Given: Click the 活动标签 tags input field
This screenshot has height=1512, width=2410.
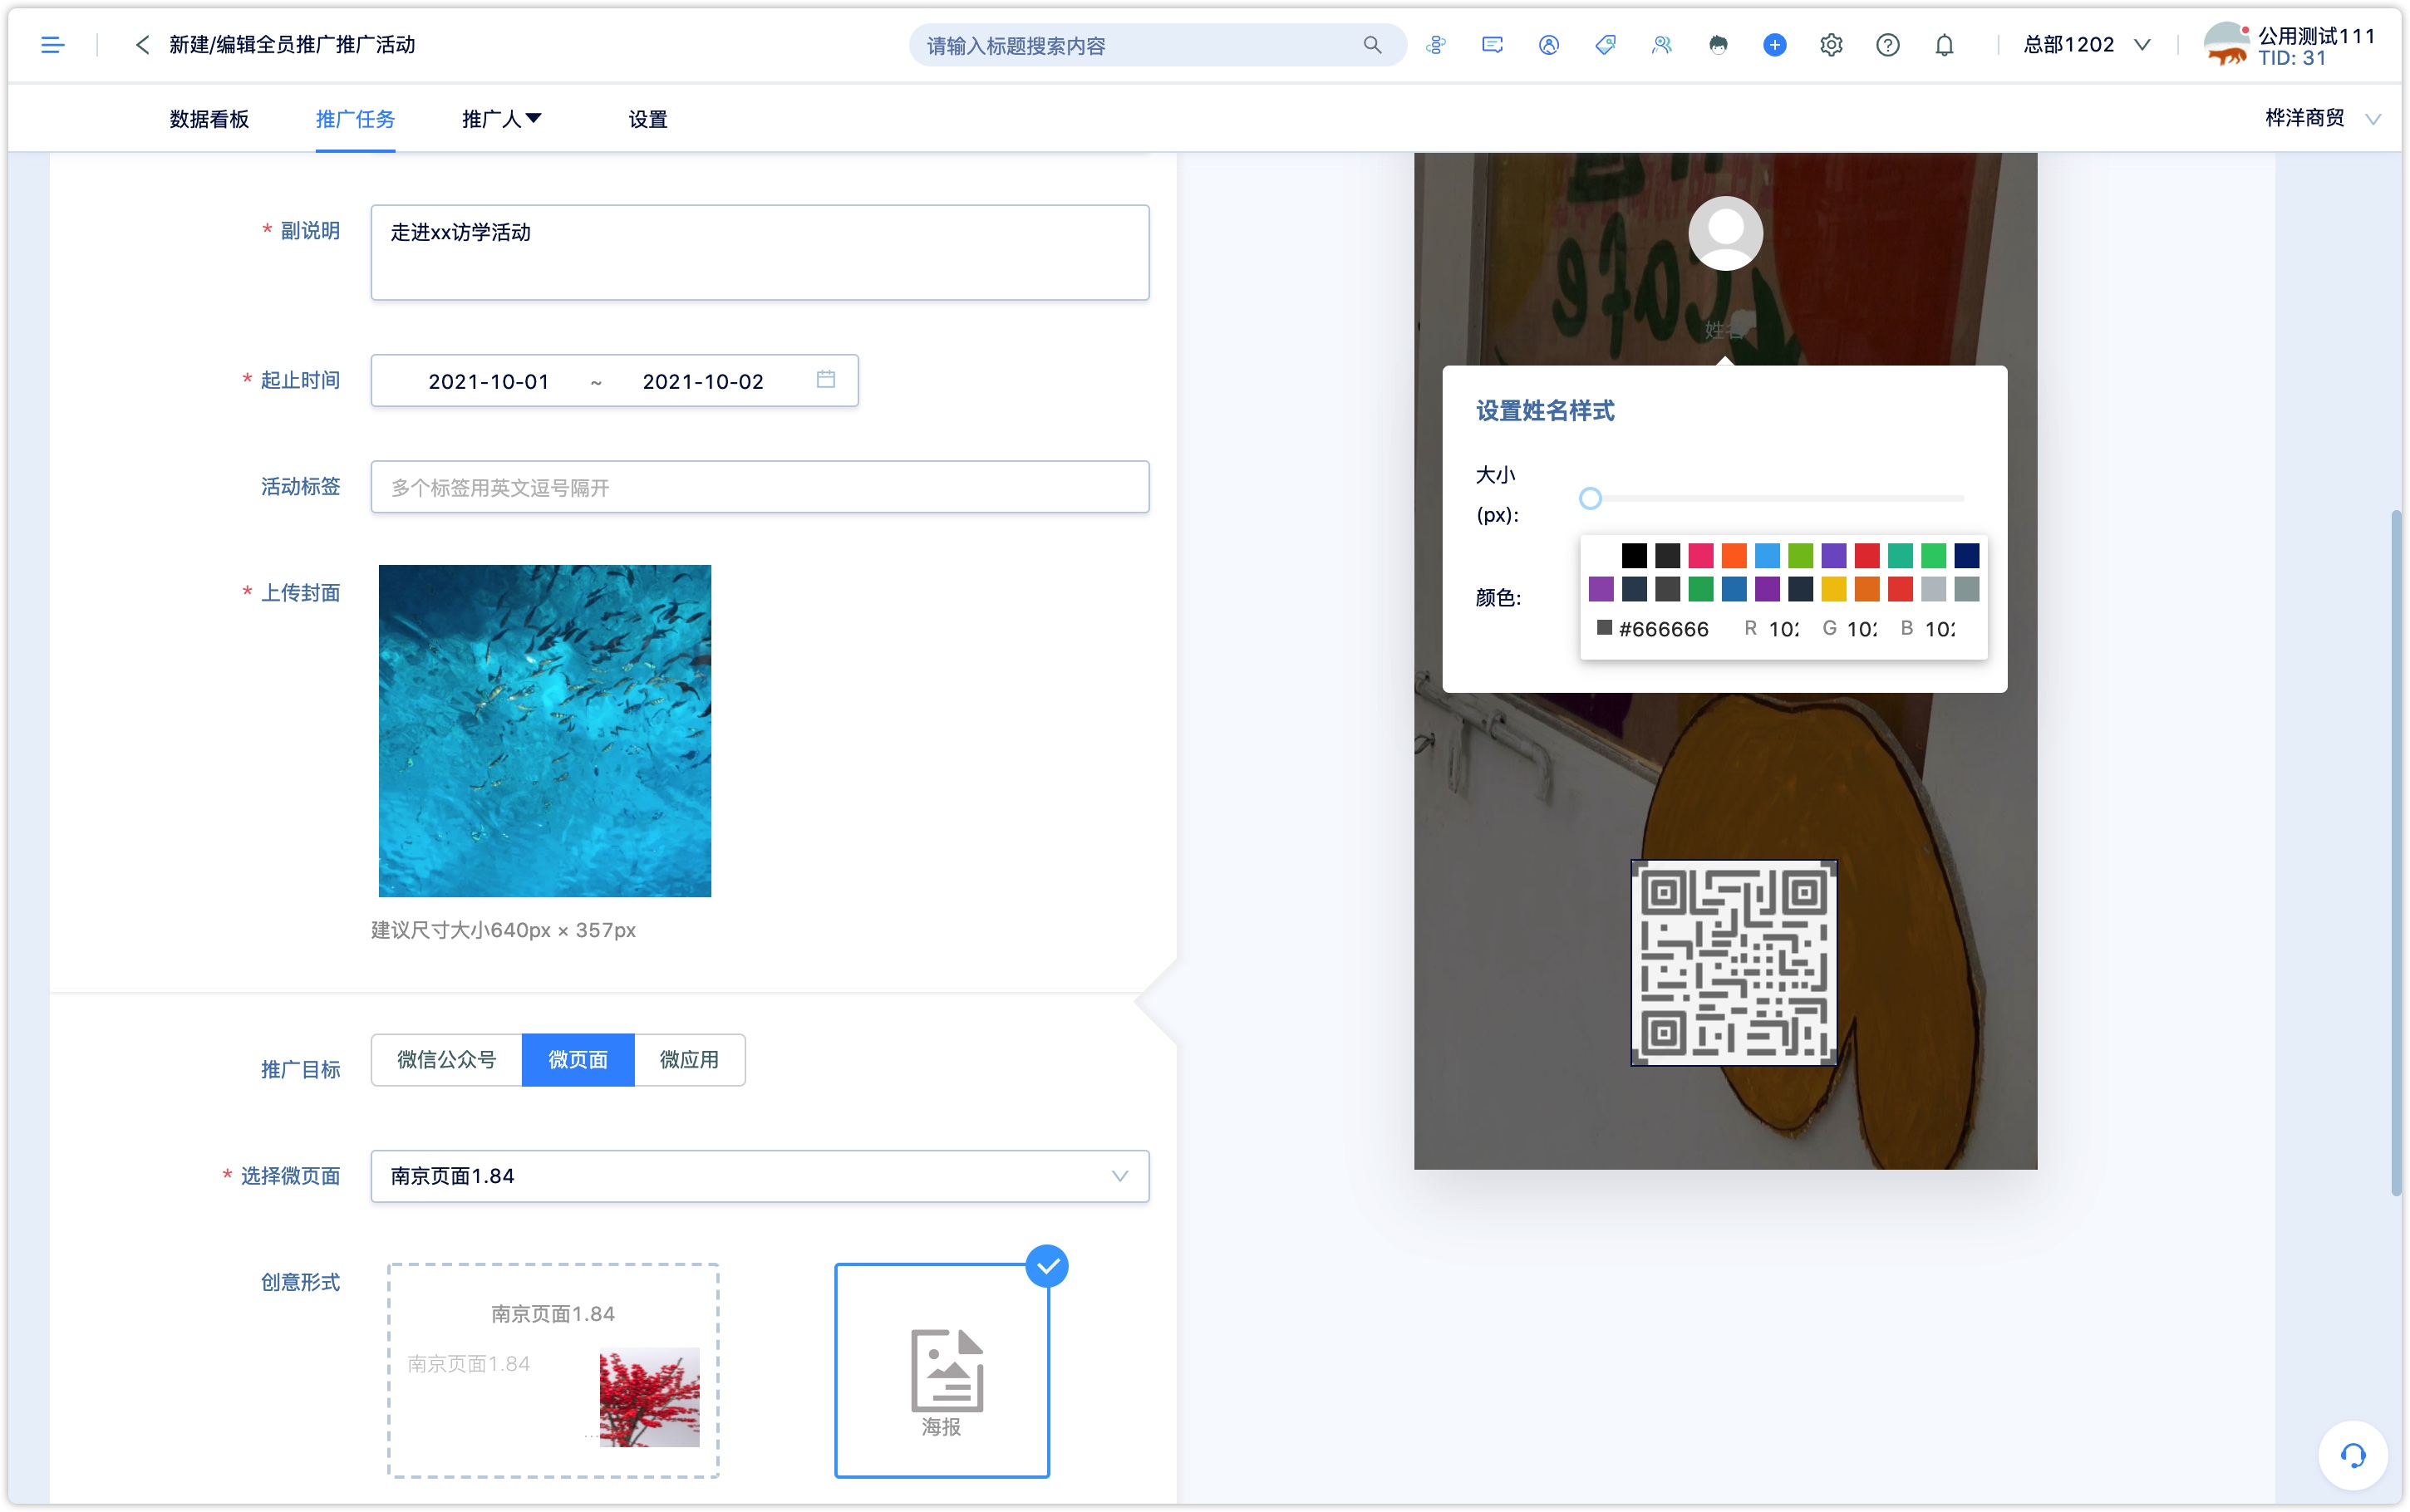Looking at the screenshot, I should pos(760,487).
